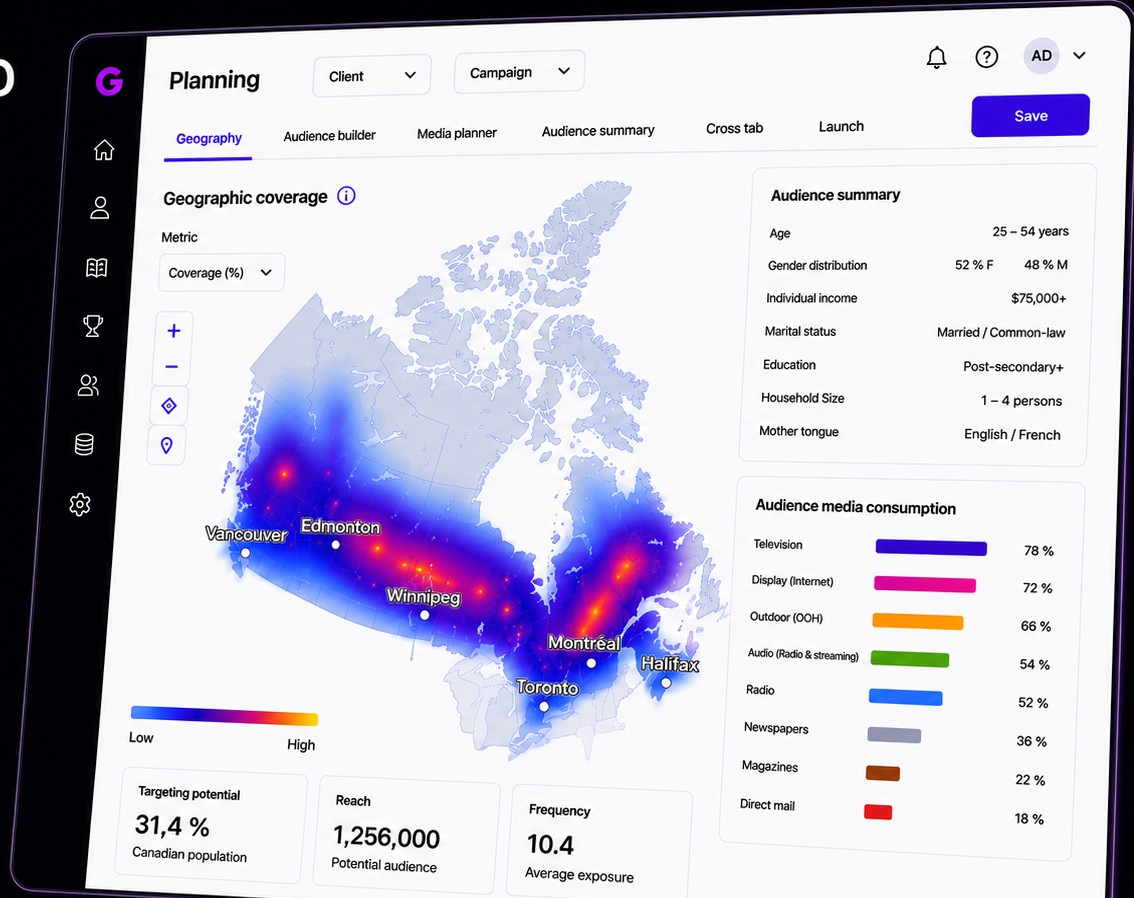1134x898 pixels.
Task: Switch to the Launch tab
Action: click(841, 126)
